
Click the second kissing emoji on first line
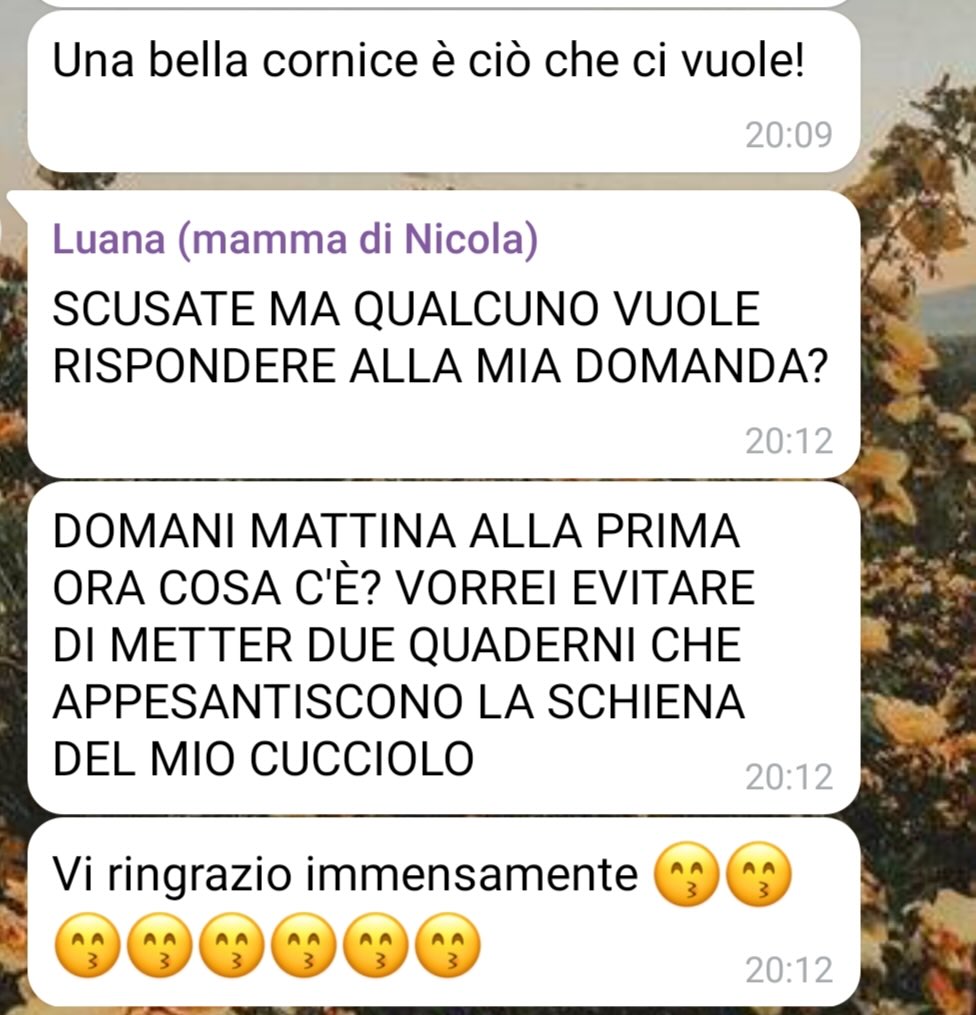(x=759, y=874)
